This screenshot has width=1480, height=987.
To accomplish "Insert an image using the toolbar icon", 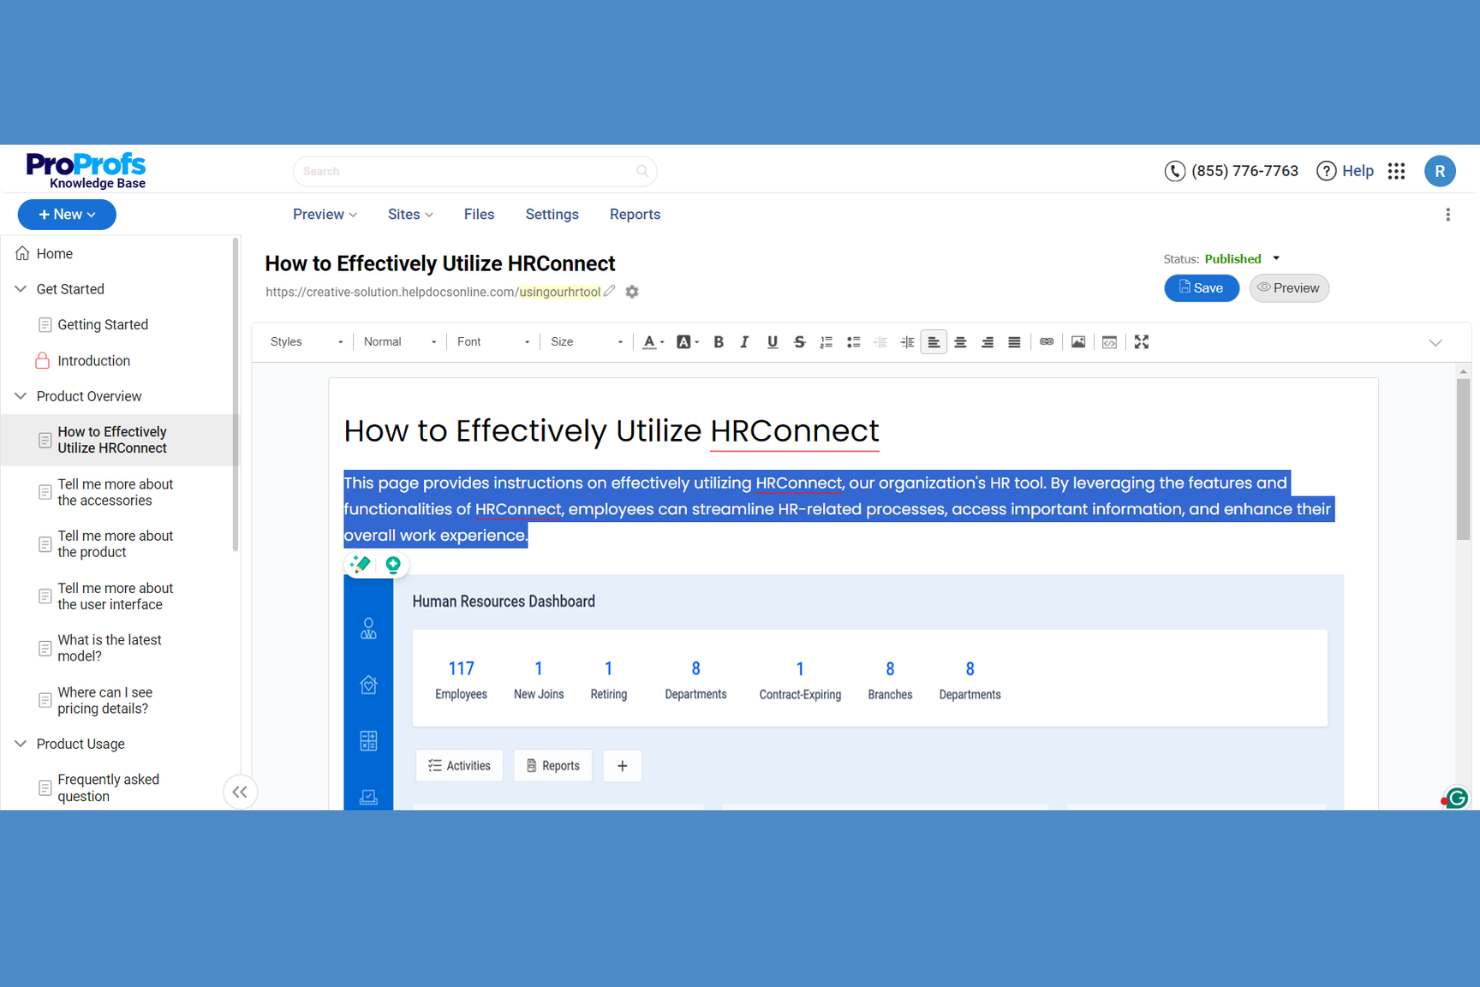I will (x=1078, y=341).
